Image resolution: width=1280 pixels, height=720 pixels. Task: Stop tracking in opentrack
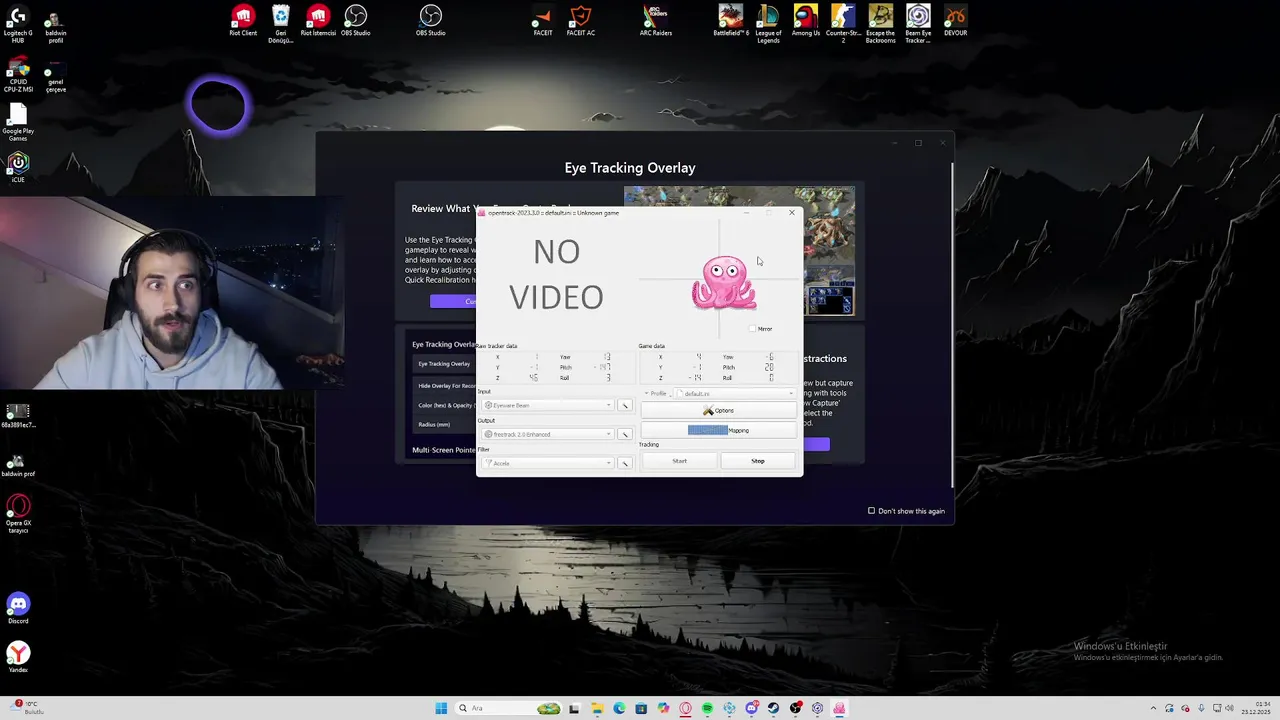[x=758, y=461]
